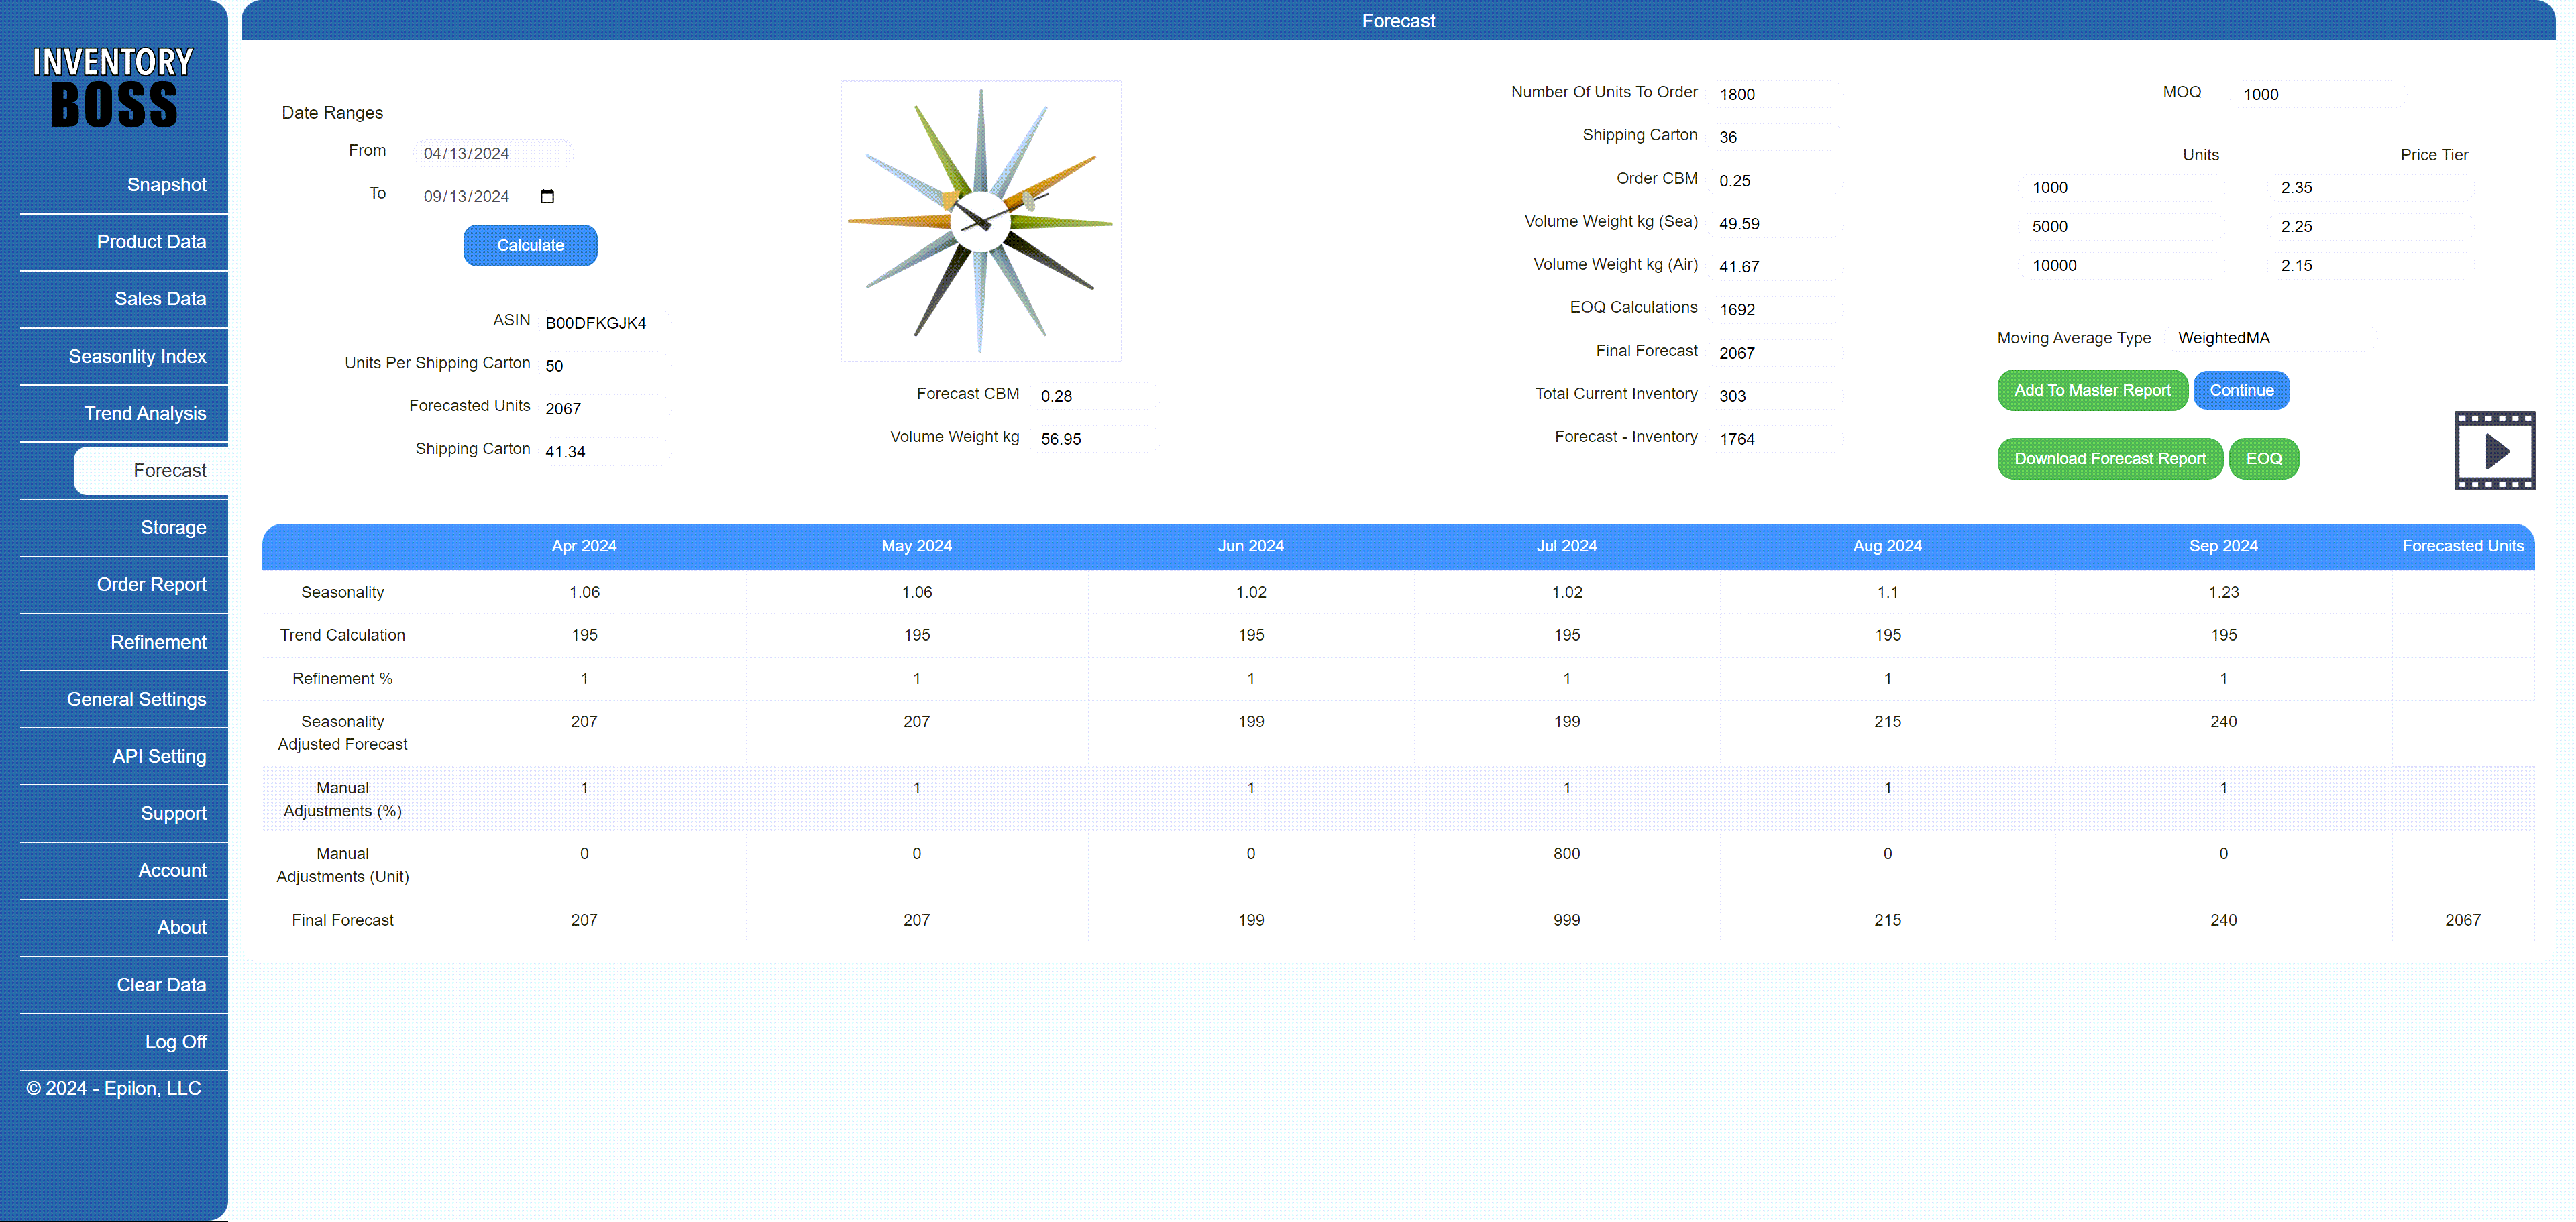The width and height of the screenshot is (2576, 1222).
Task: Click the From date field
Action: point(492,153)
